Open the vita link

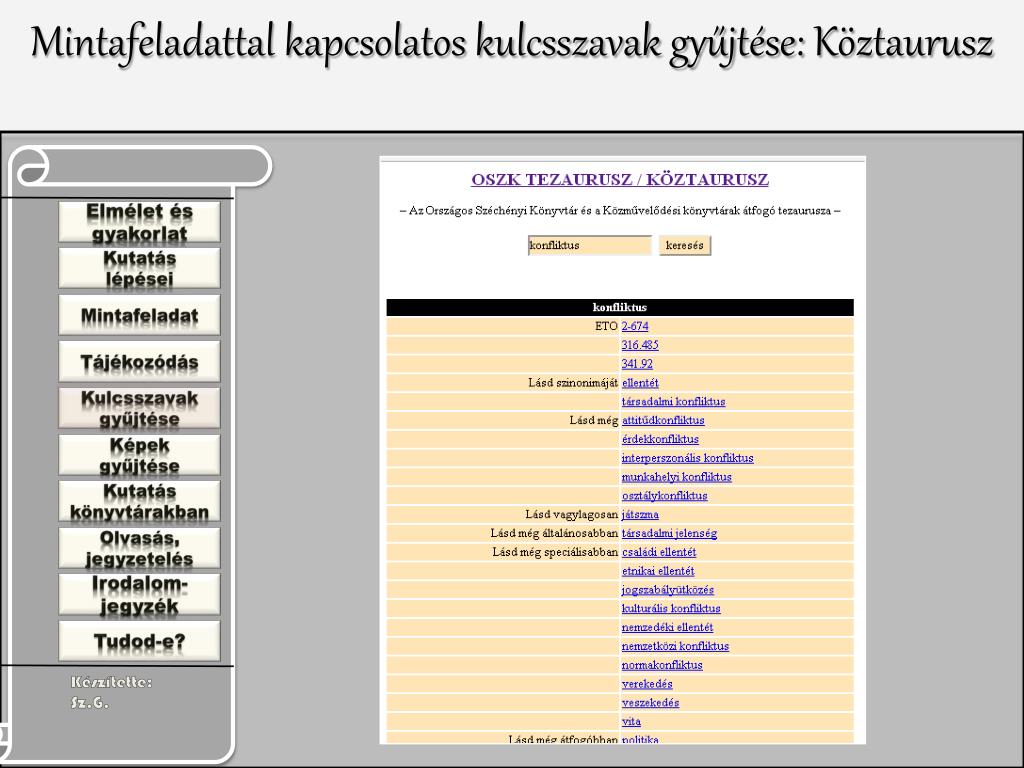[x=631, y=722]
